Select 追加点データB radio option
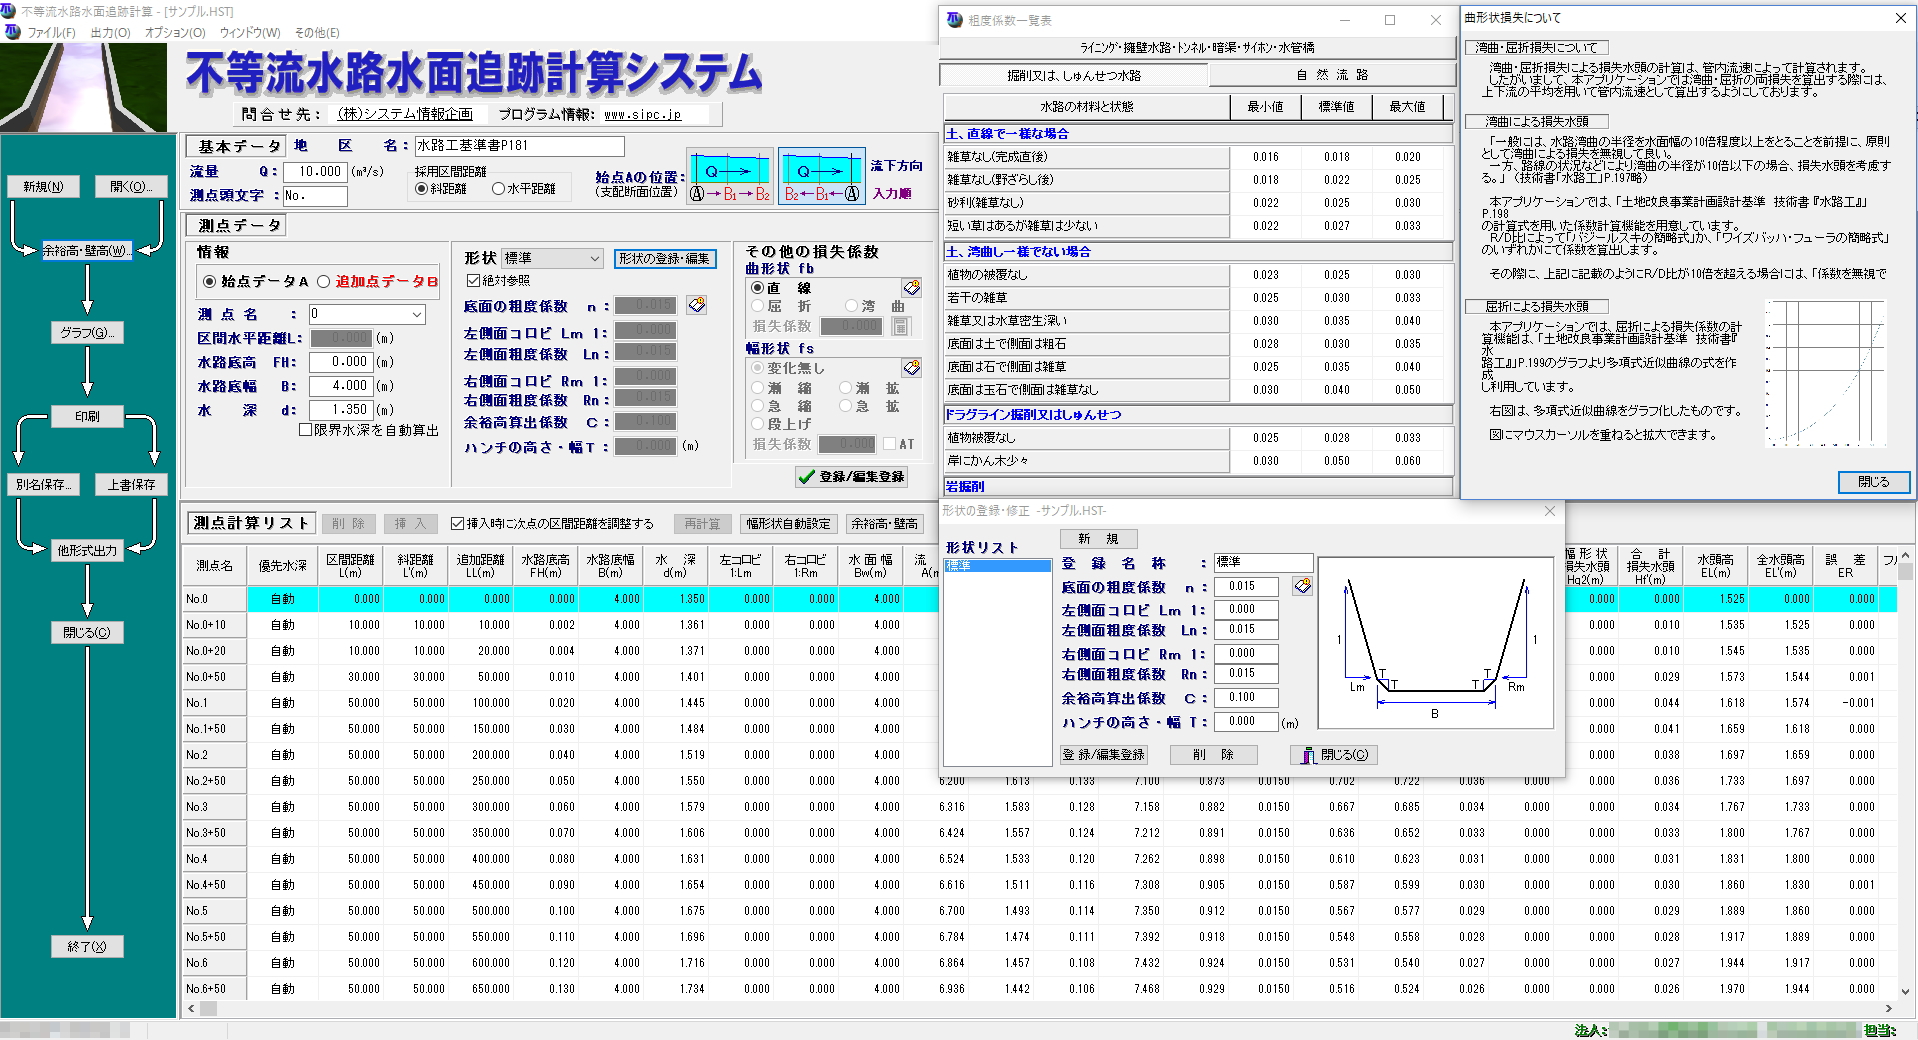This screenshot has height=1040, width=1918. (x=324, y=282)
